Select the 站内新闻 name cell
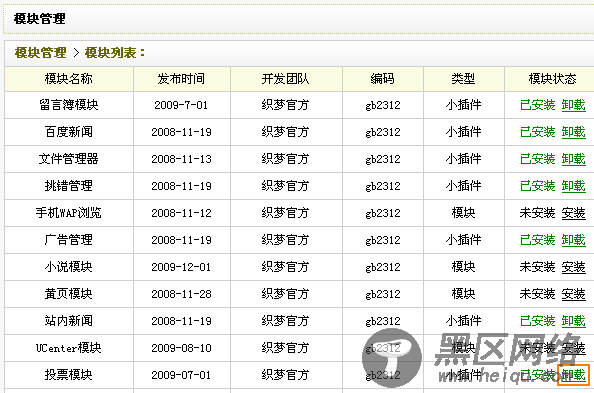 click(x=69, y=321)
